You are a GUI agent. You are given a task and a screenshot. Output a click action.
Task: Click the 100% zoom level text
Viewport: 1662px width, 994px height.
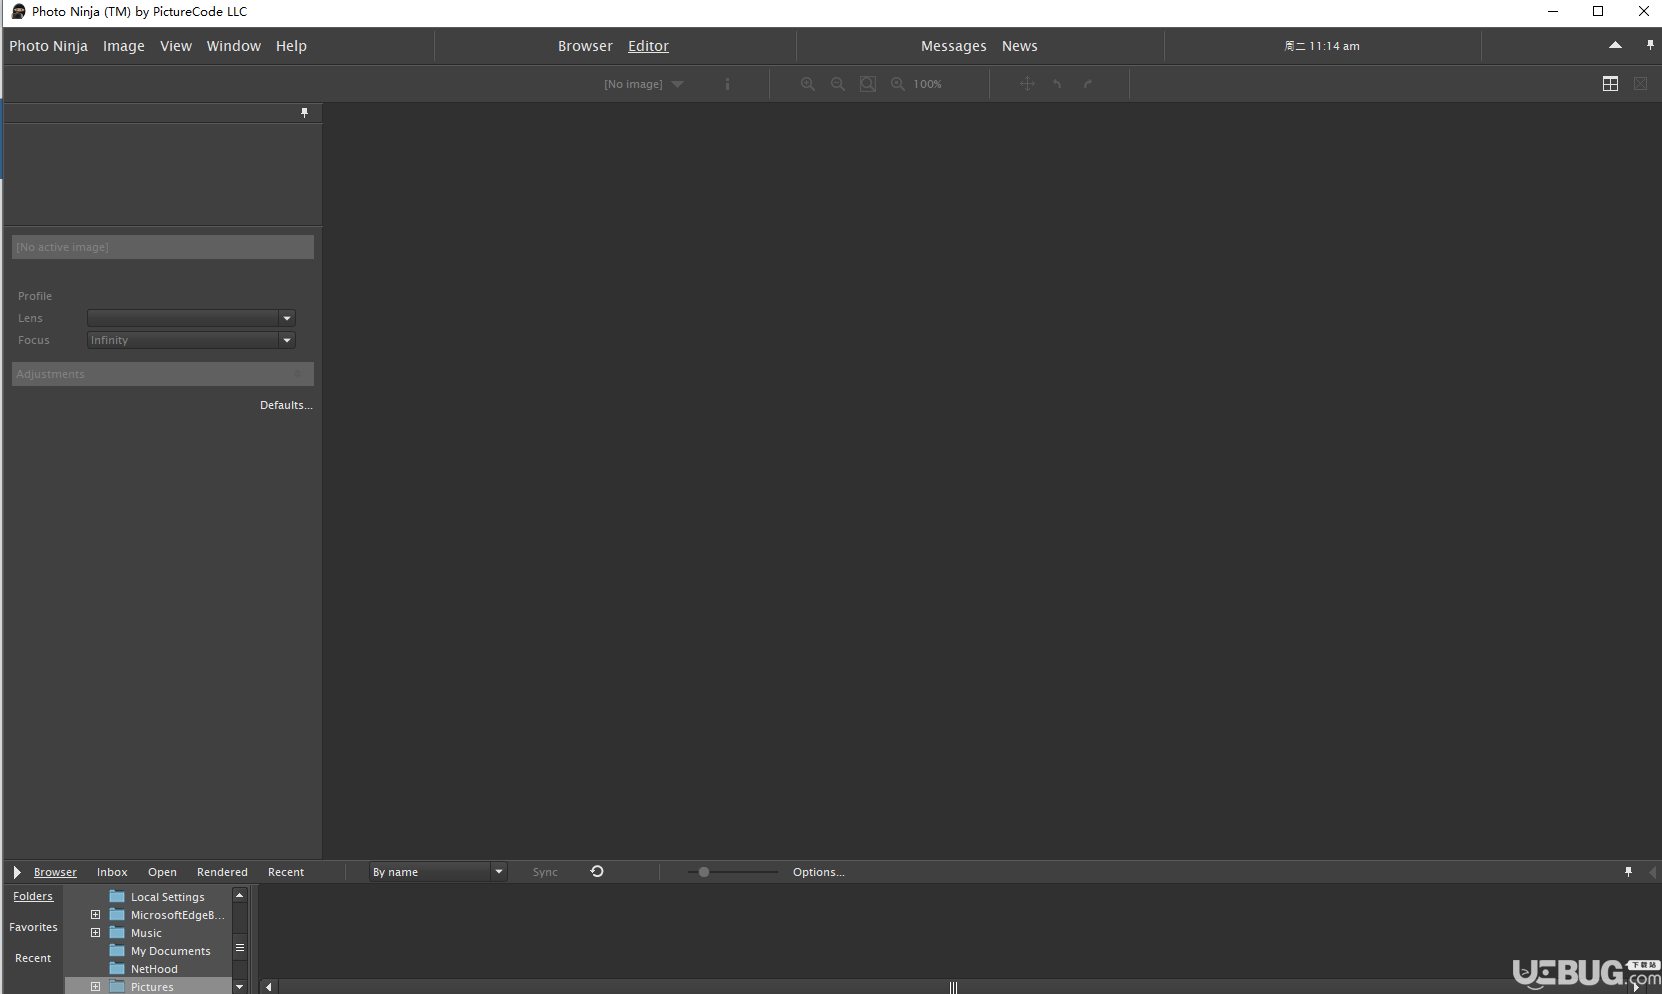[x=927, y=84]
